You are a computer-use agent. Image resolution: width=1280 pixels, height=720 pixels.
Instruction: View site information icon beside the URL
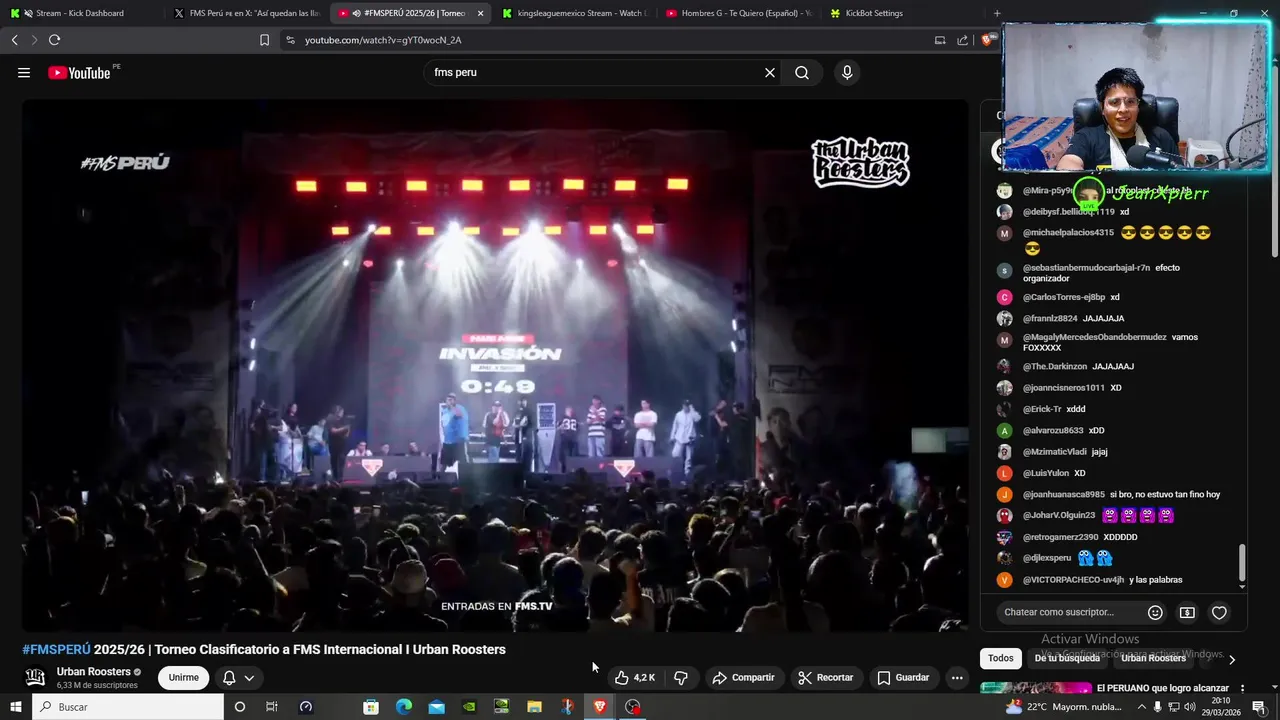point(290,40)
